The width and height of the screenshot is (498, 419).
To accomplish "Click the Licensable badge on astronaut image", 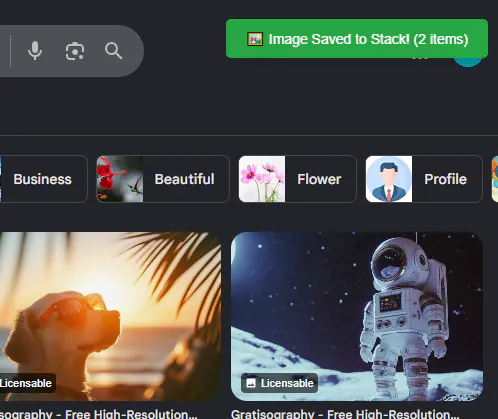I will 279,383.
